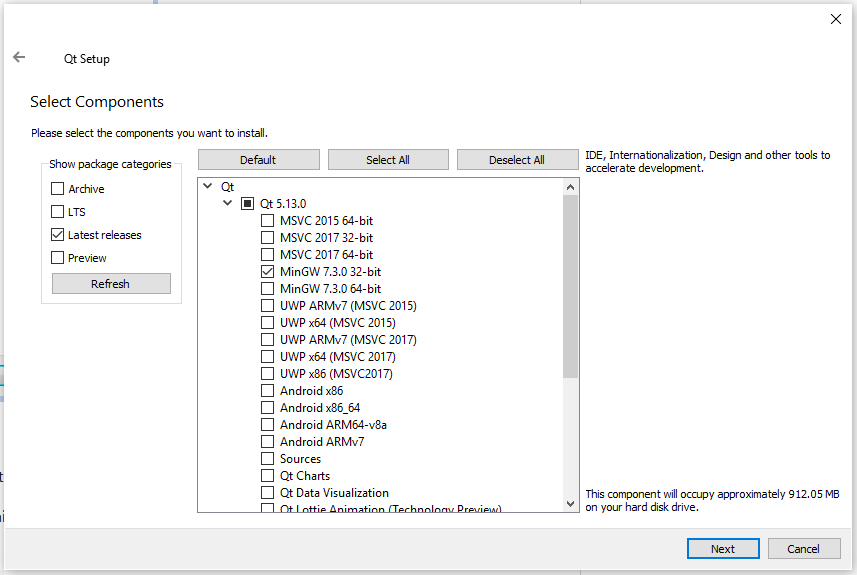This screenshot has height=575, width=857.
Task: Click the scroll down arrow of the component list
Action: [x=571, y=504]
